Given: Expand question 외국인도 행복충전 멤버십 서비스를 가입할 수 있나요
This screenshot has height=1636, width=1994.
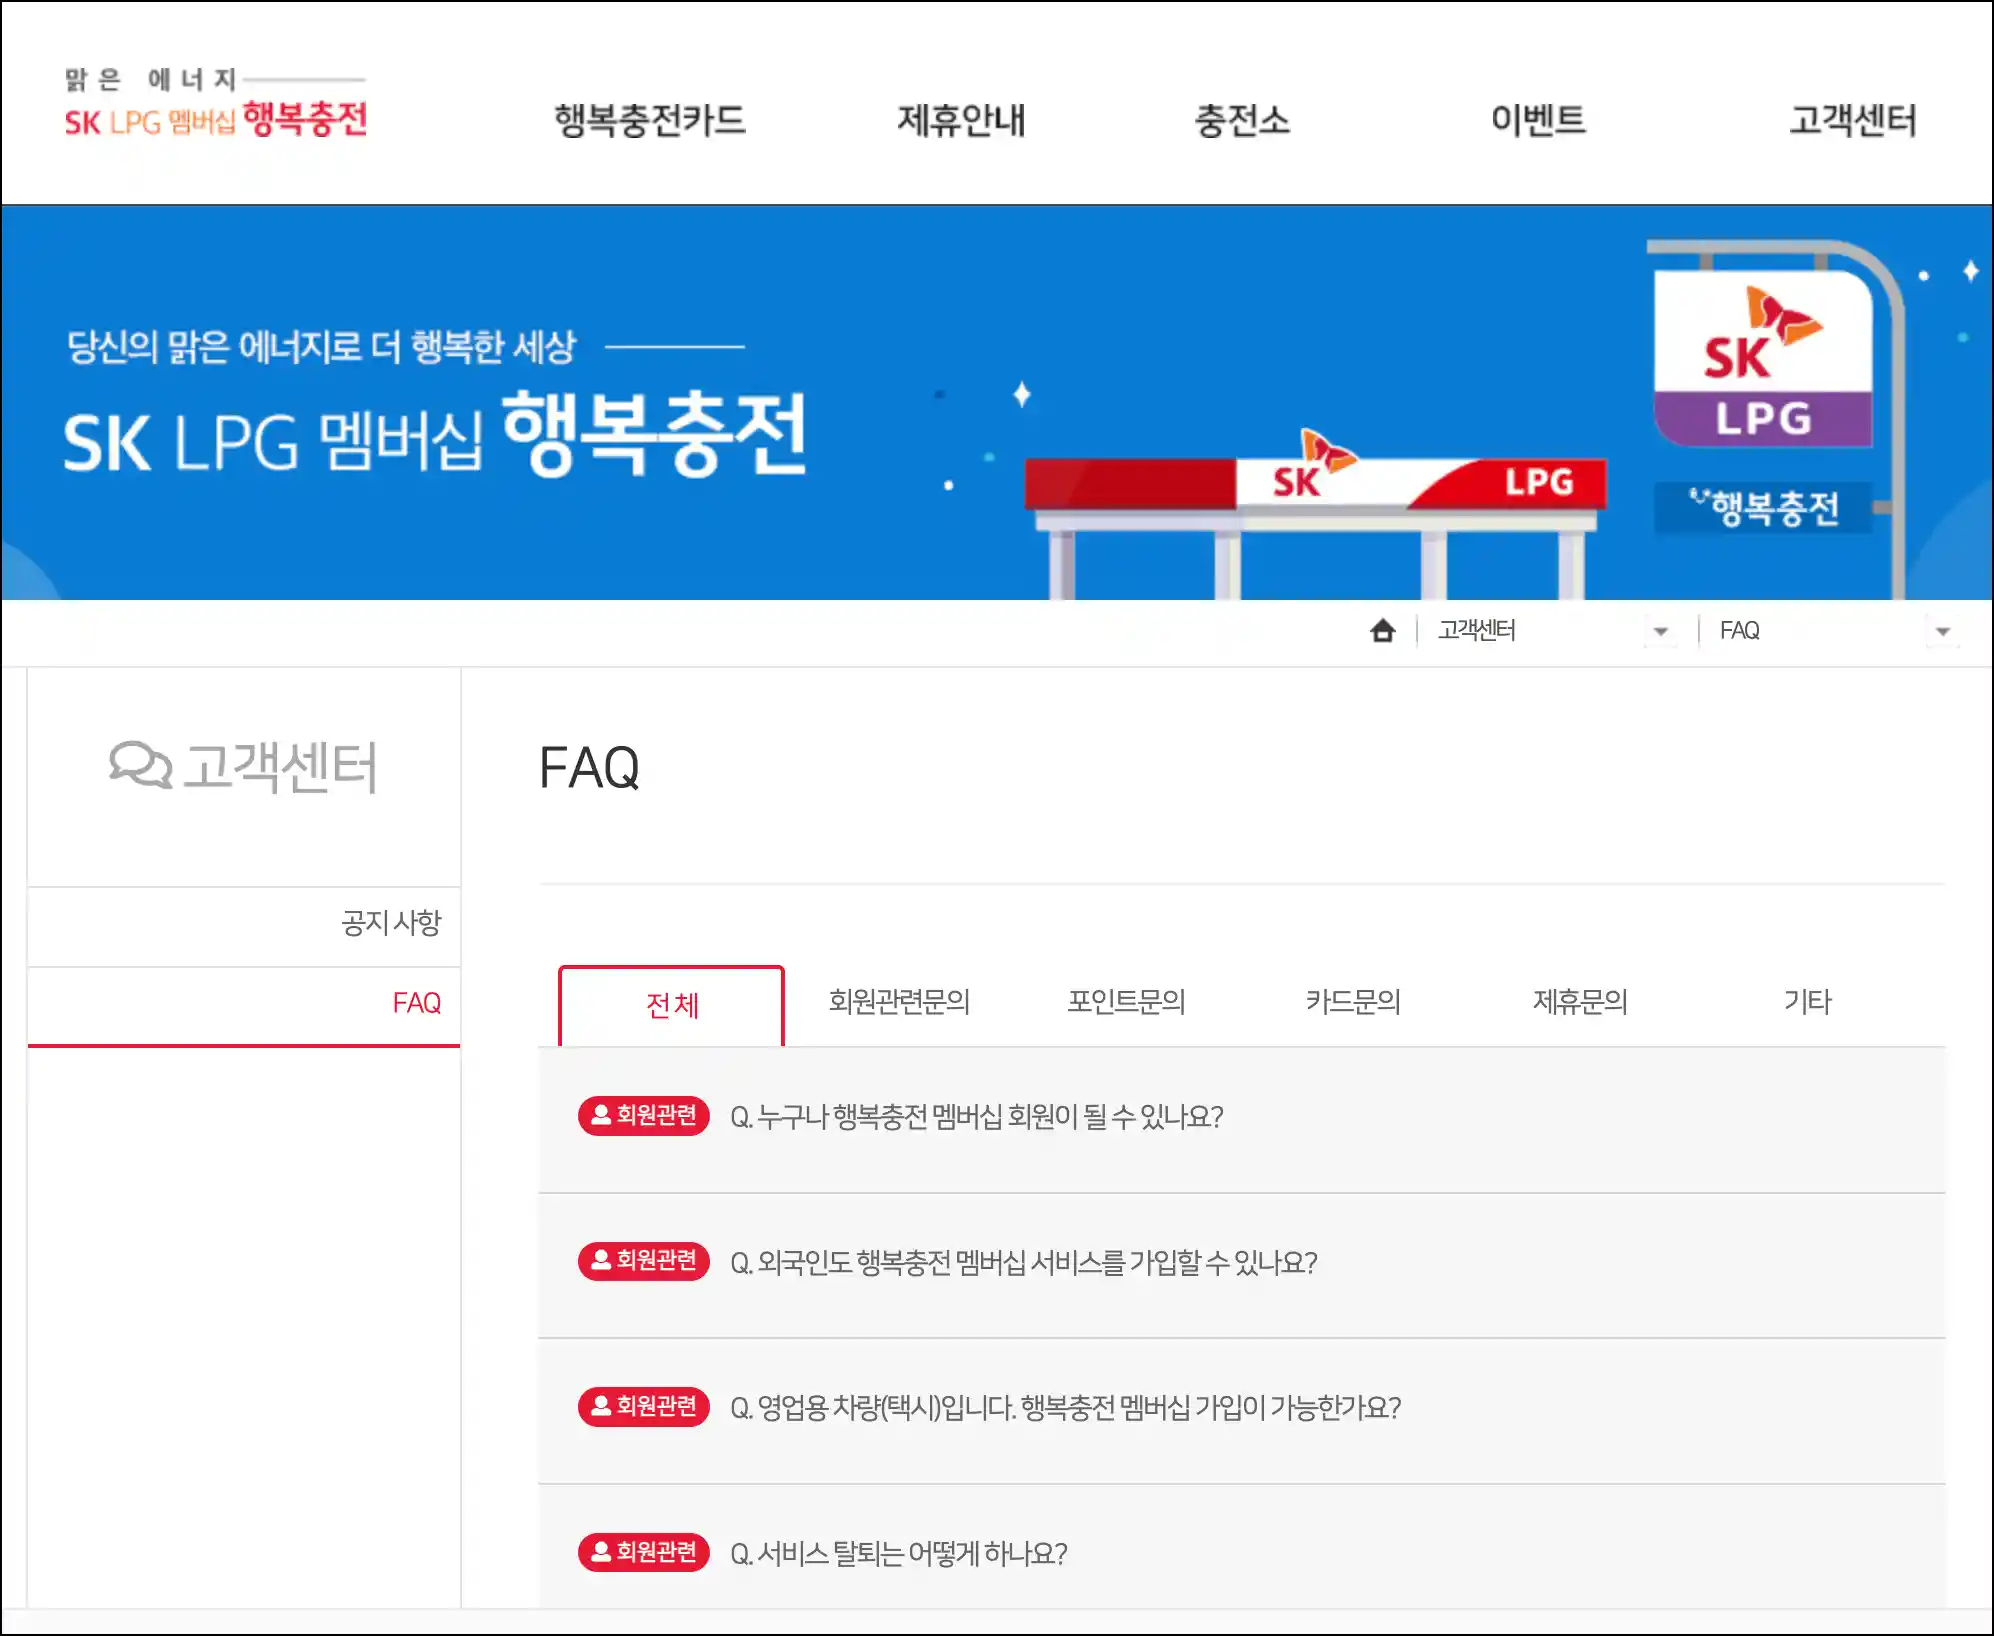Looking at the screenshot, I should coord(1242,1265).
